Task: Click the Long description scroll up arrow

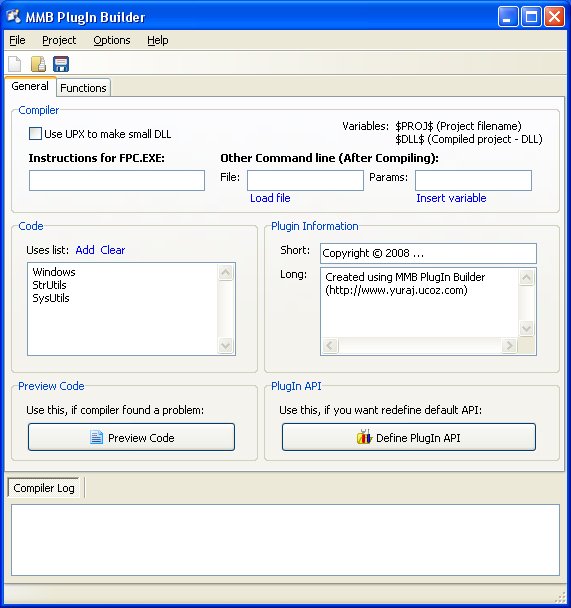Action: (x=526, y=277)
